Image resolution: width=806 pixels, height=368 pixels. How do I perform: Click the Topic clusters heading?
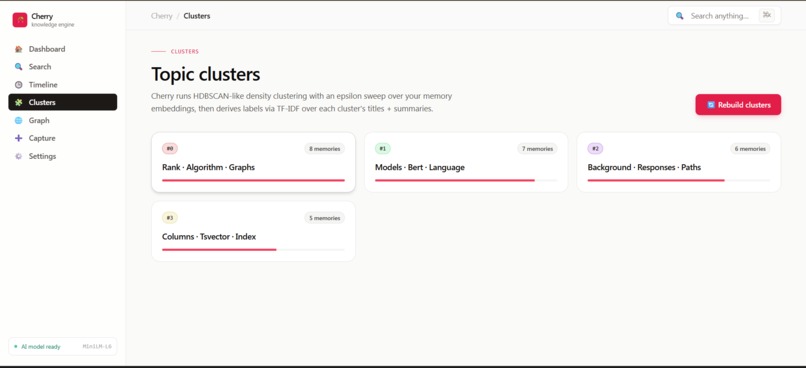[206, 75]
